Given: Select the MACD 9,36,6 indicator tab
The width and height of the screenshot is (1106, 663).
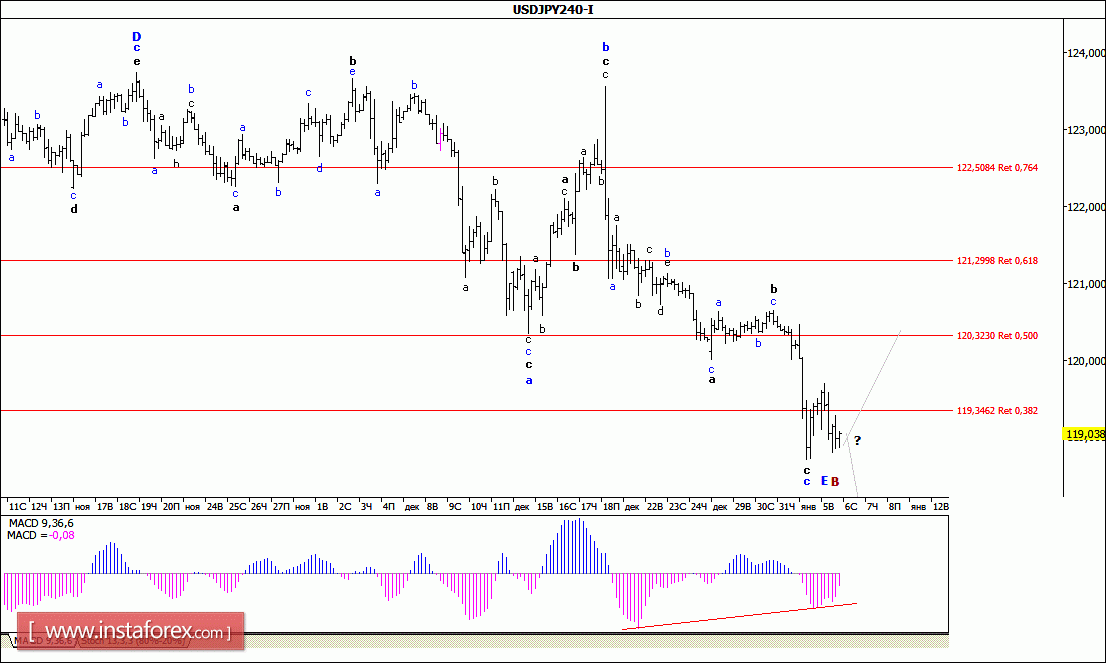Looking at the screenshot, I should pos(44,641).
